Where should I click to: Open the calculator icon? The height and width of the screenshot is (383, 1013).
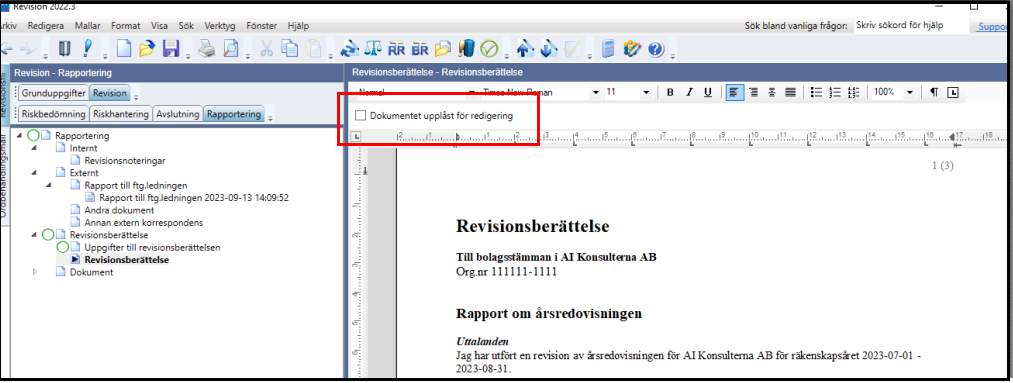click(608, 48)
